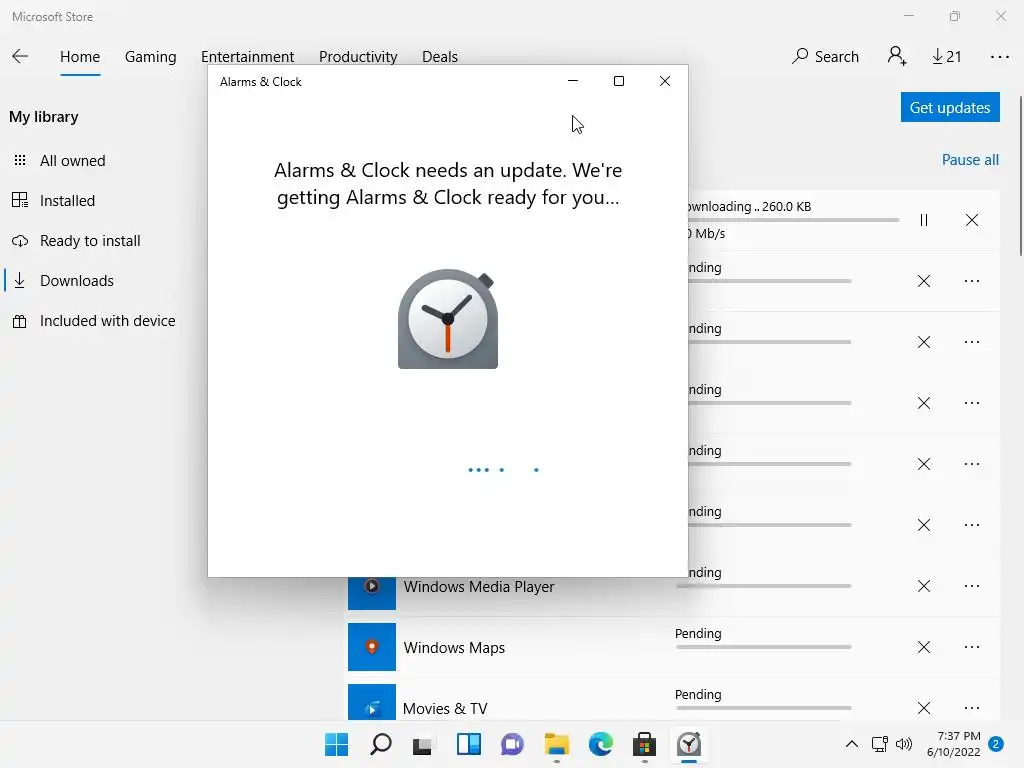
Task: Minimize the Alarms & Clock window
Action: pyautogui.click(x=573, y=81)
